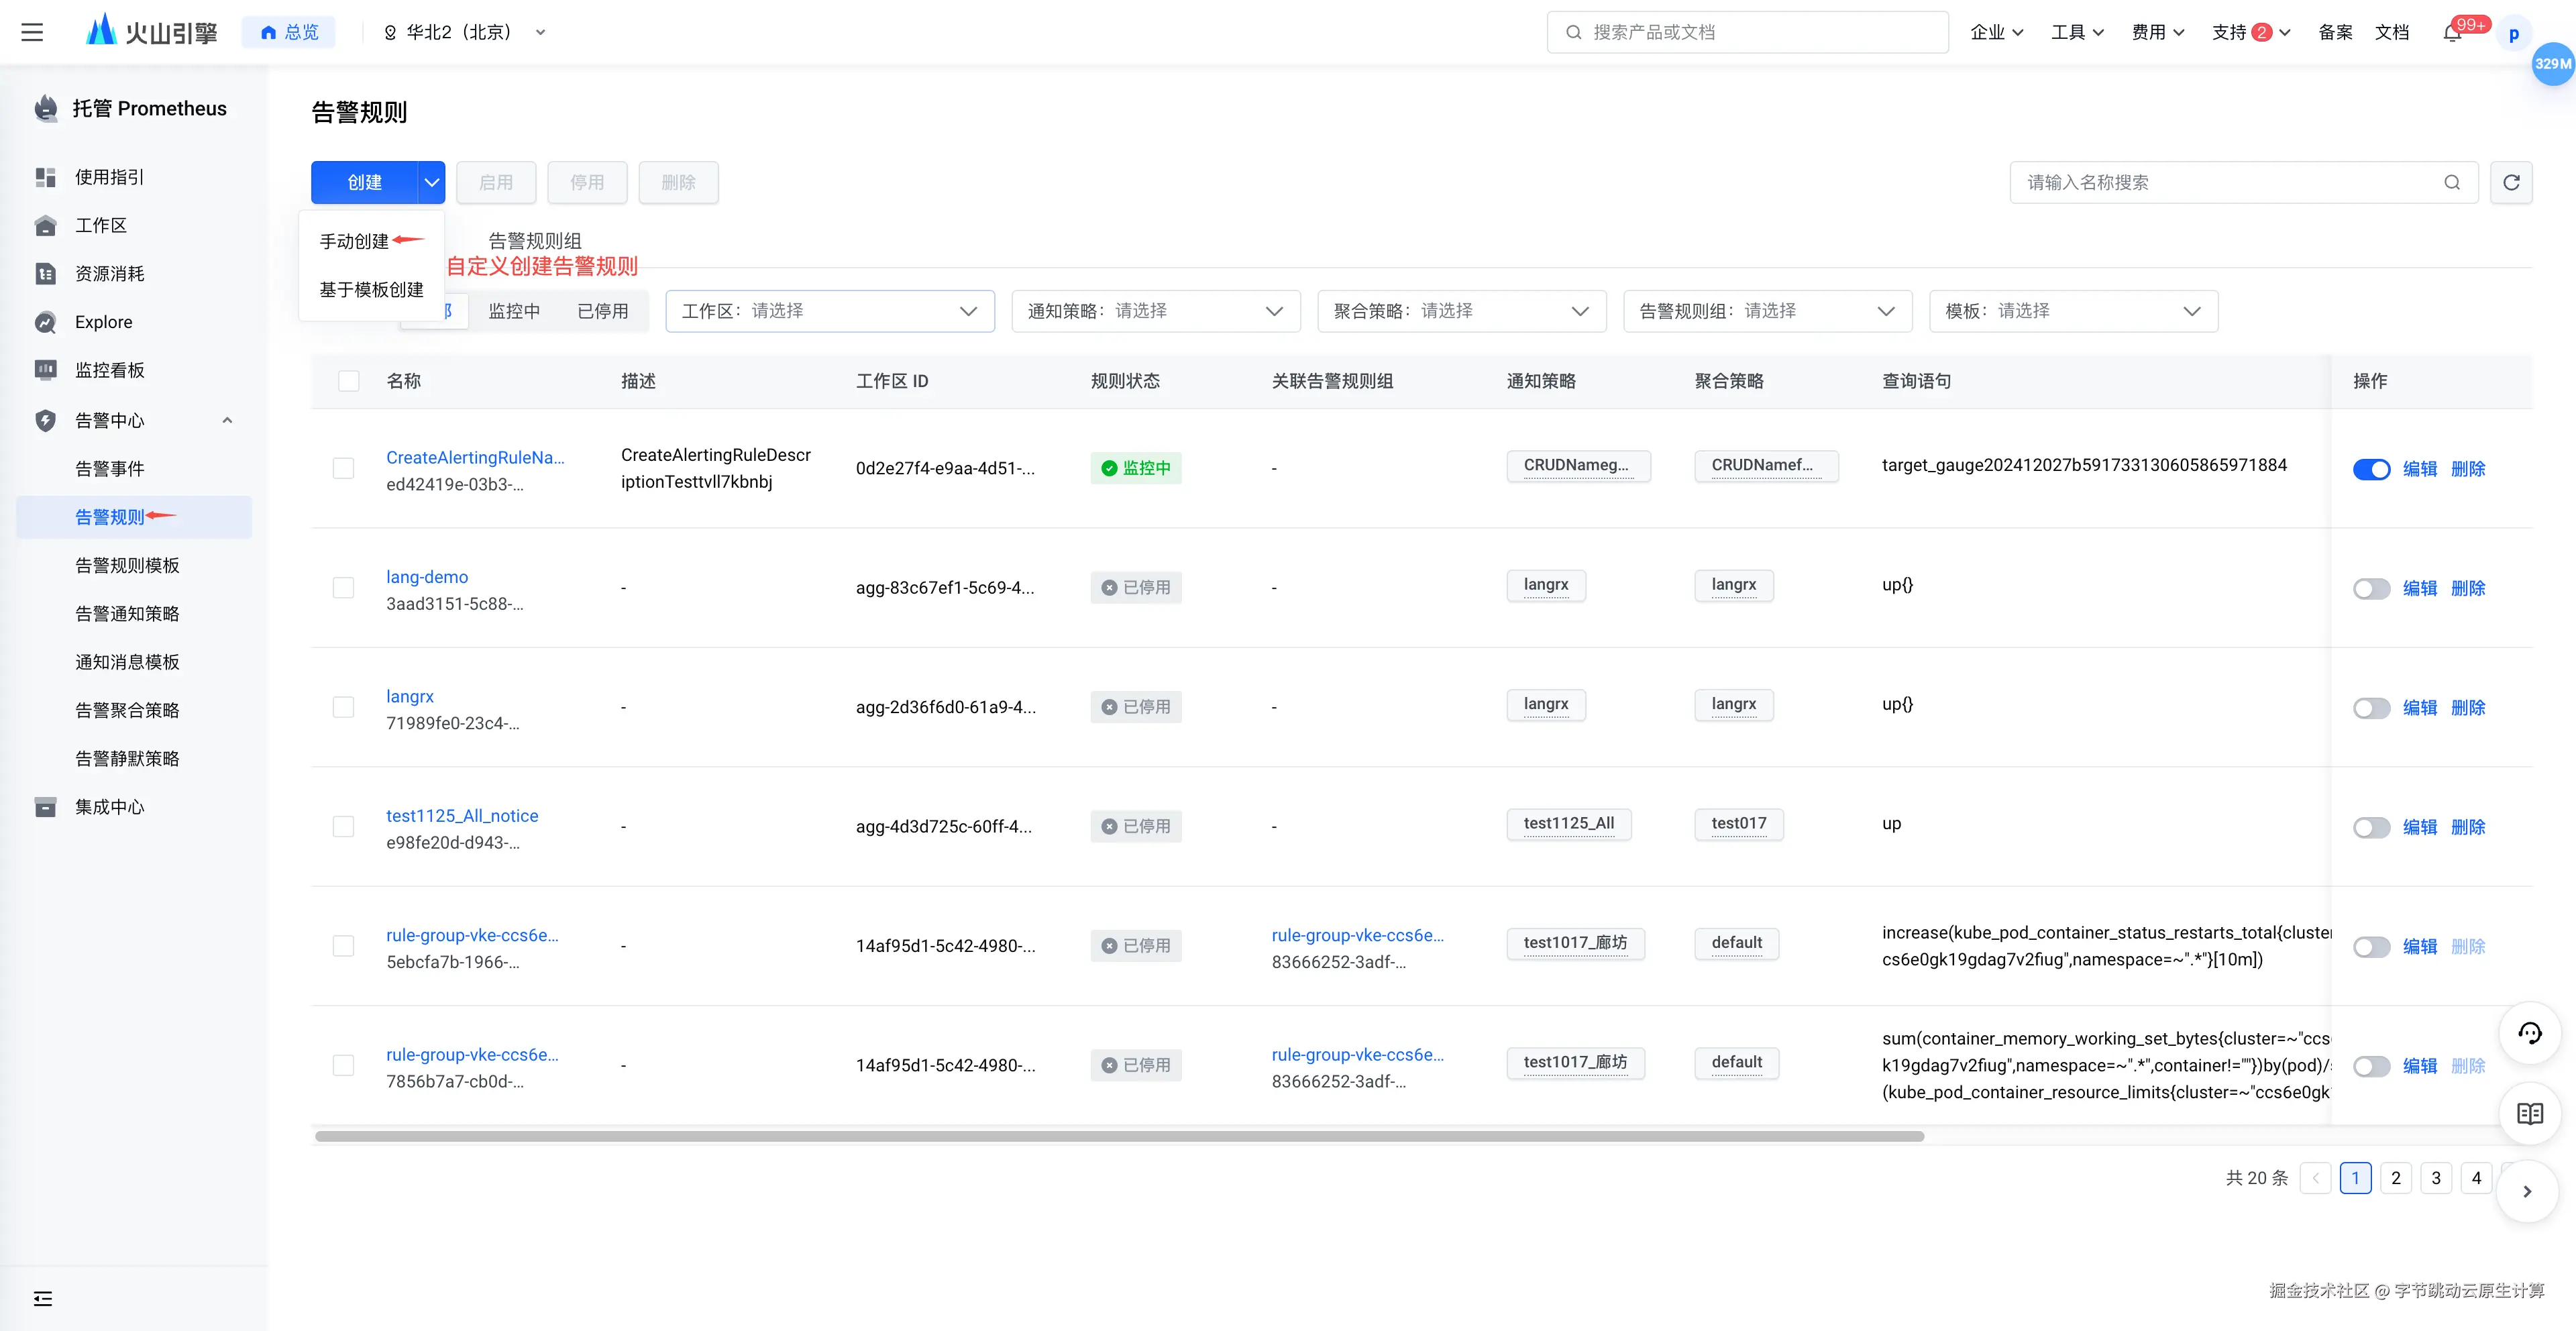Select 手动创建 from the create menu
This screenshot has height=1331, width=2576.
click(354, 241)
